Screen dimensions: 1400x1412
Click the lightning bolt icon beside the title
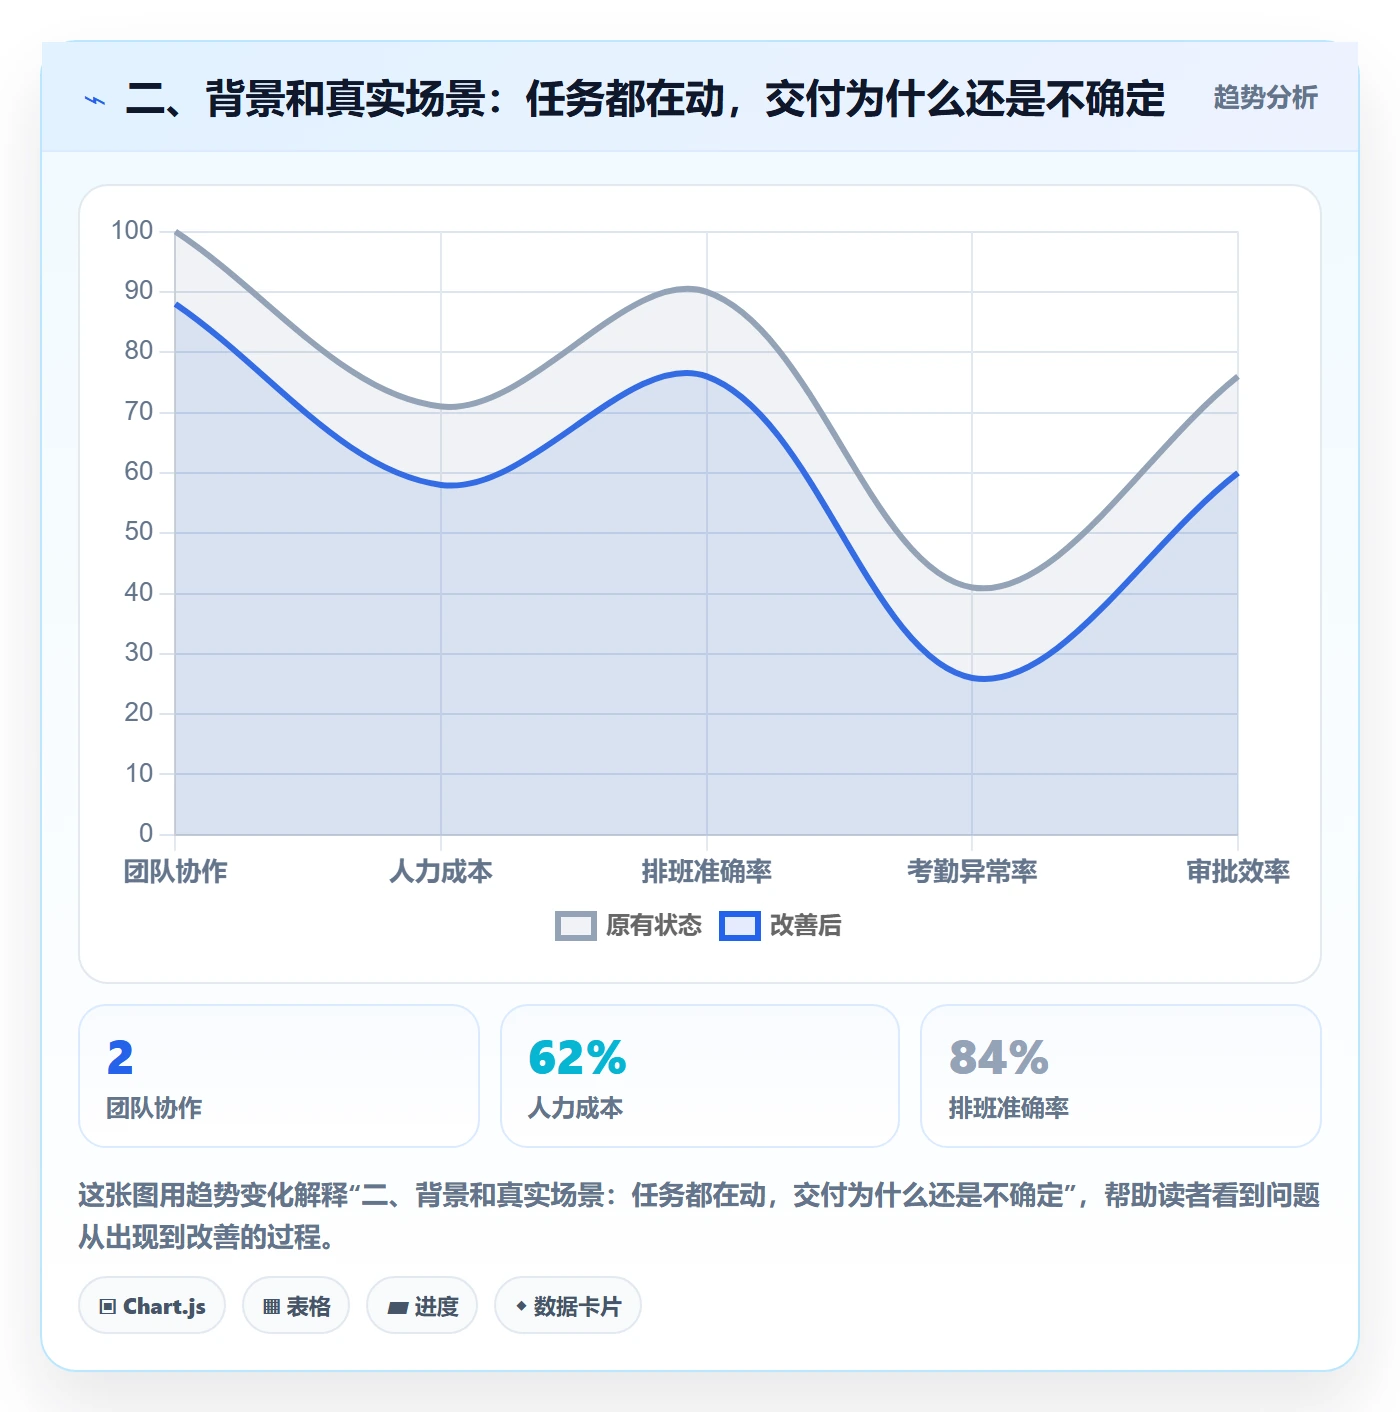[x=95, y=100]
